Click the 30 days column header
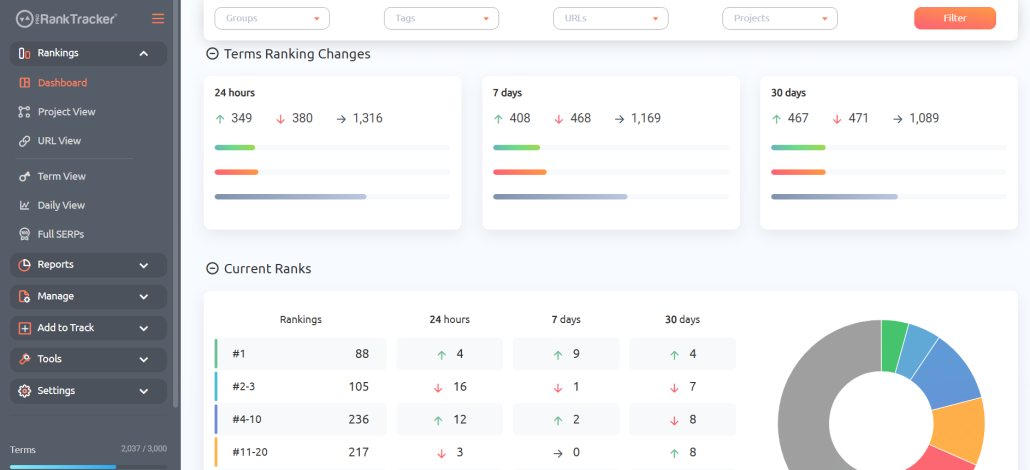Viewport: 1030px width, 470px height. (683, 319)
